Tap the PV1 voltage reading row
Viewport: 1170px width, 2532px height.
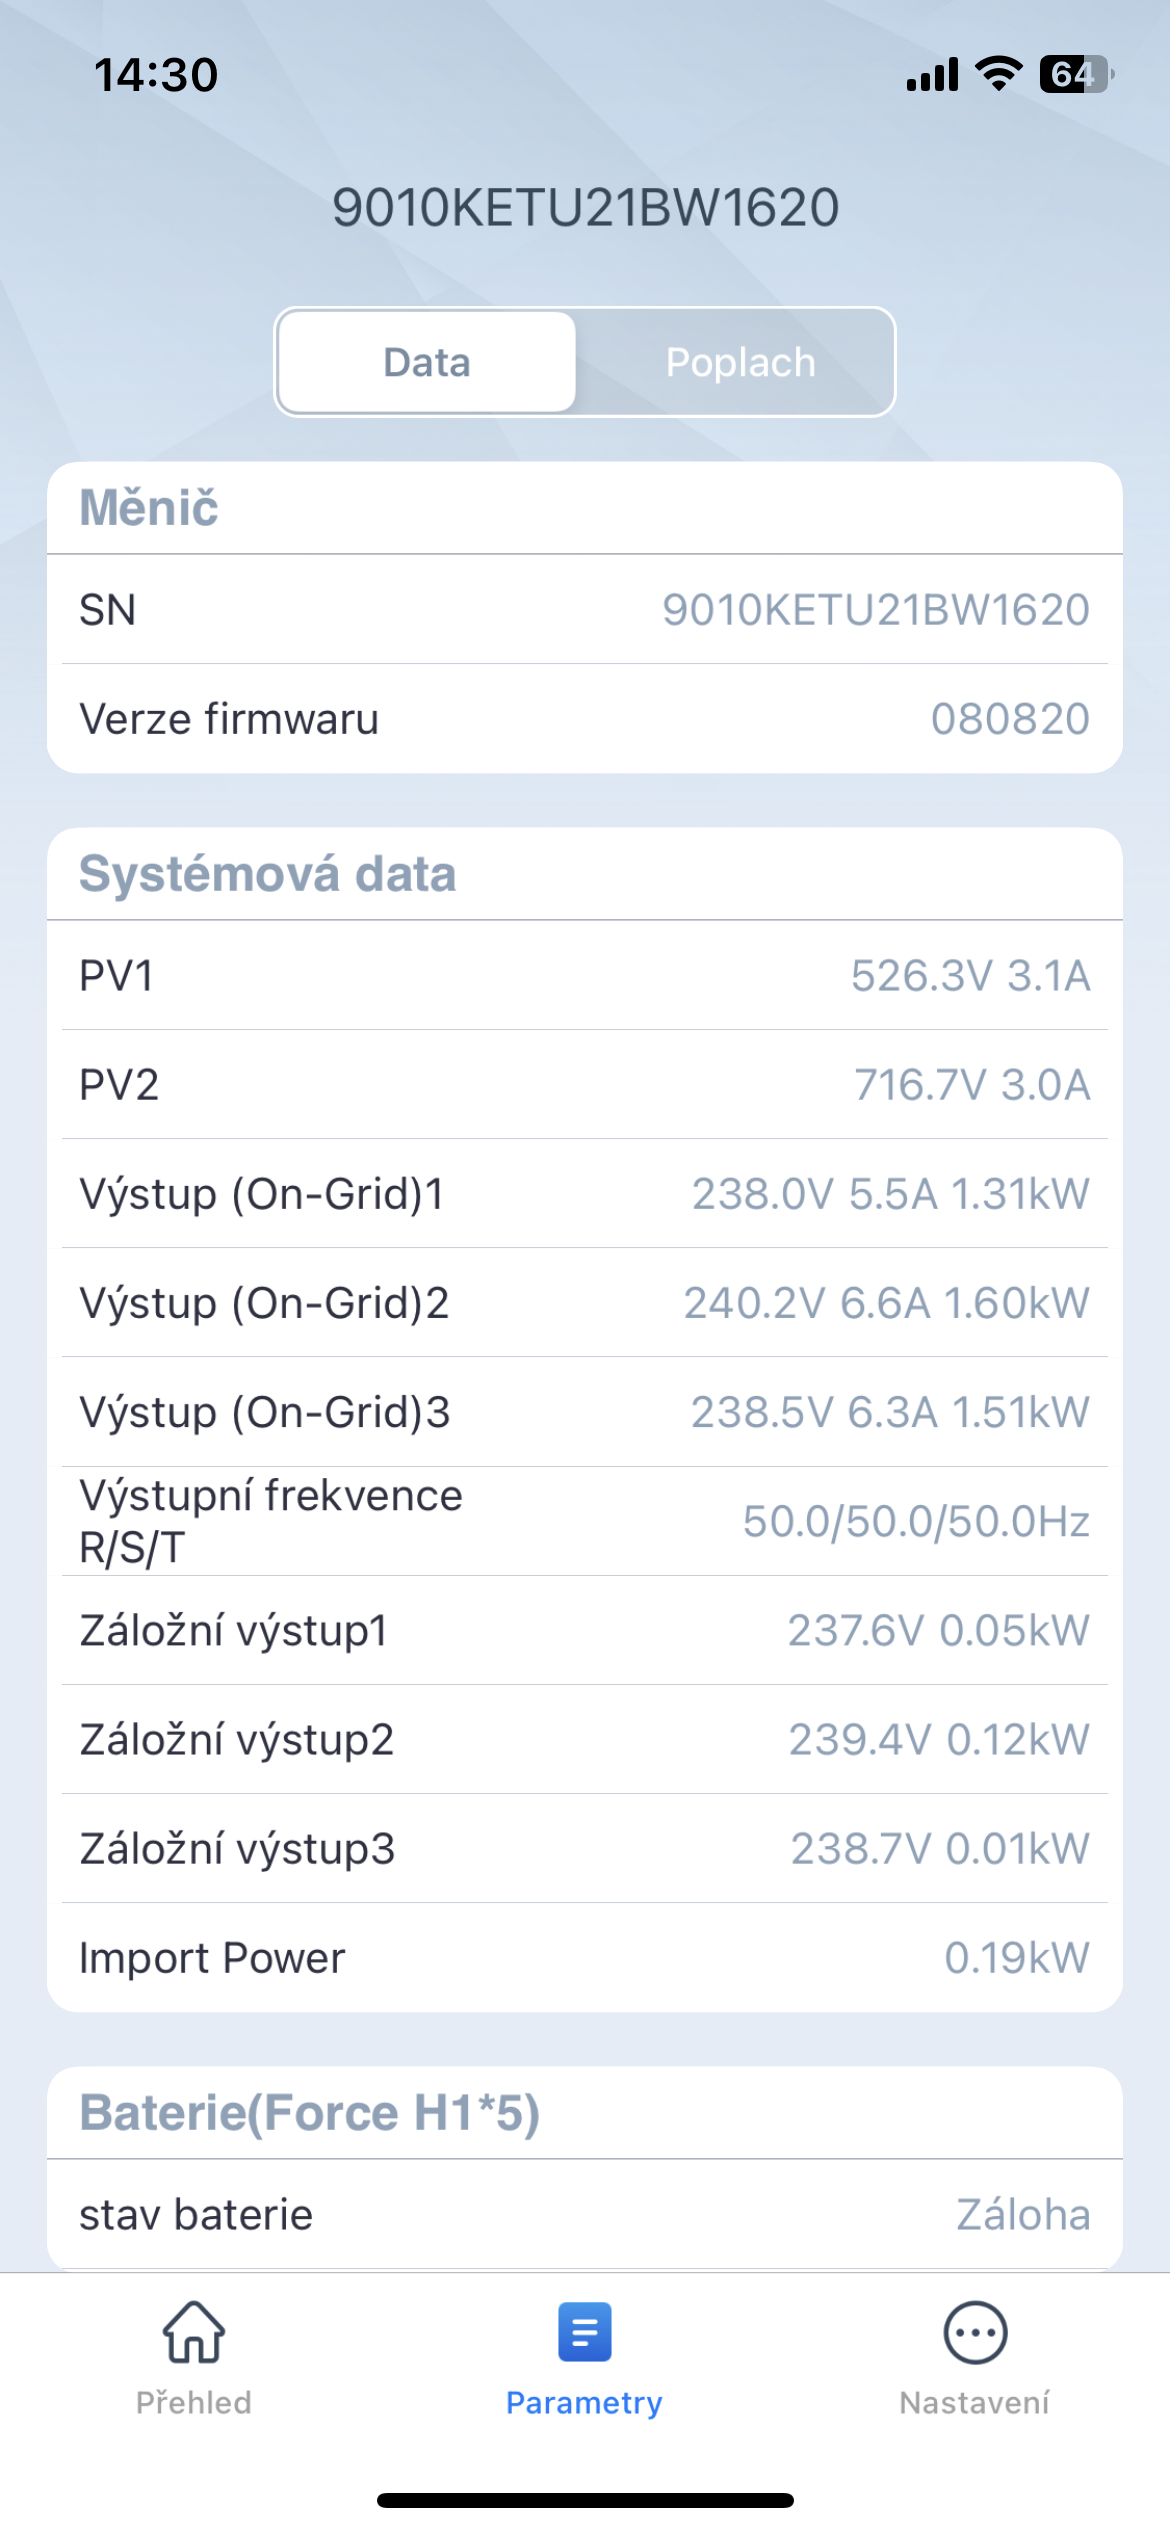585,976
